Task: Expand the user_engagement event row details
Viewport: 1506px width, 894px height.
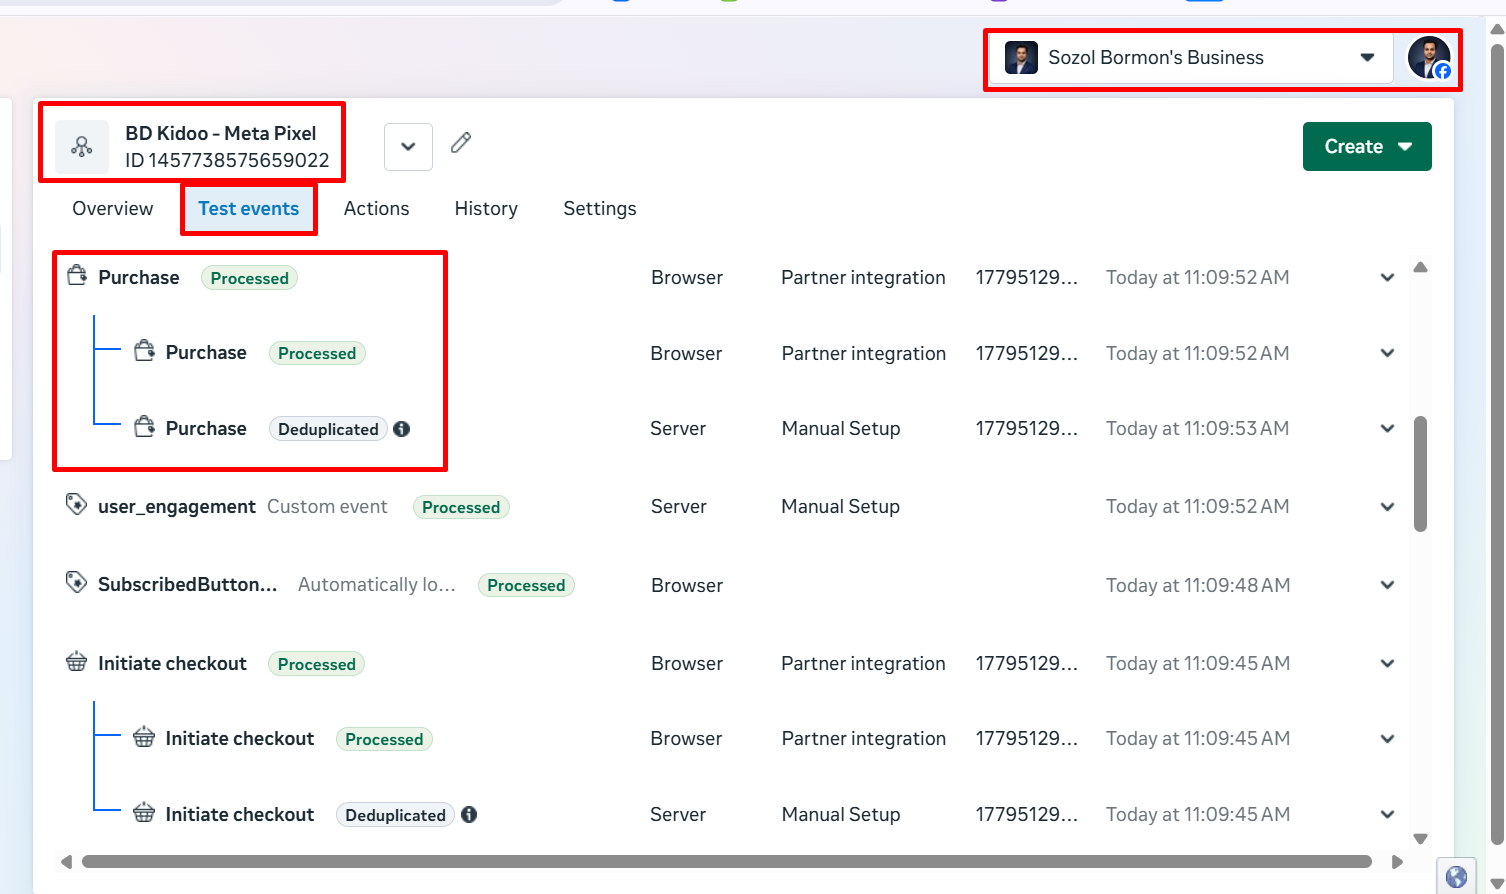Action: tap(1387, 507)
